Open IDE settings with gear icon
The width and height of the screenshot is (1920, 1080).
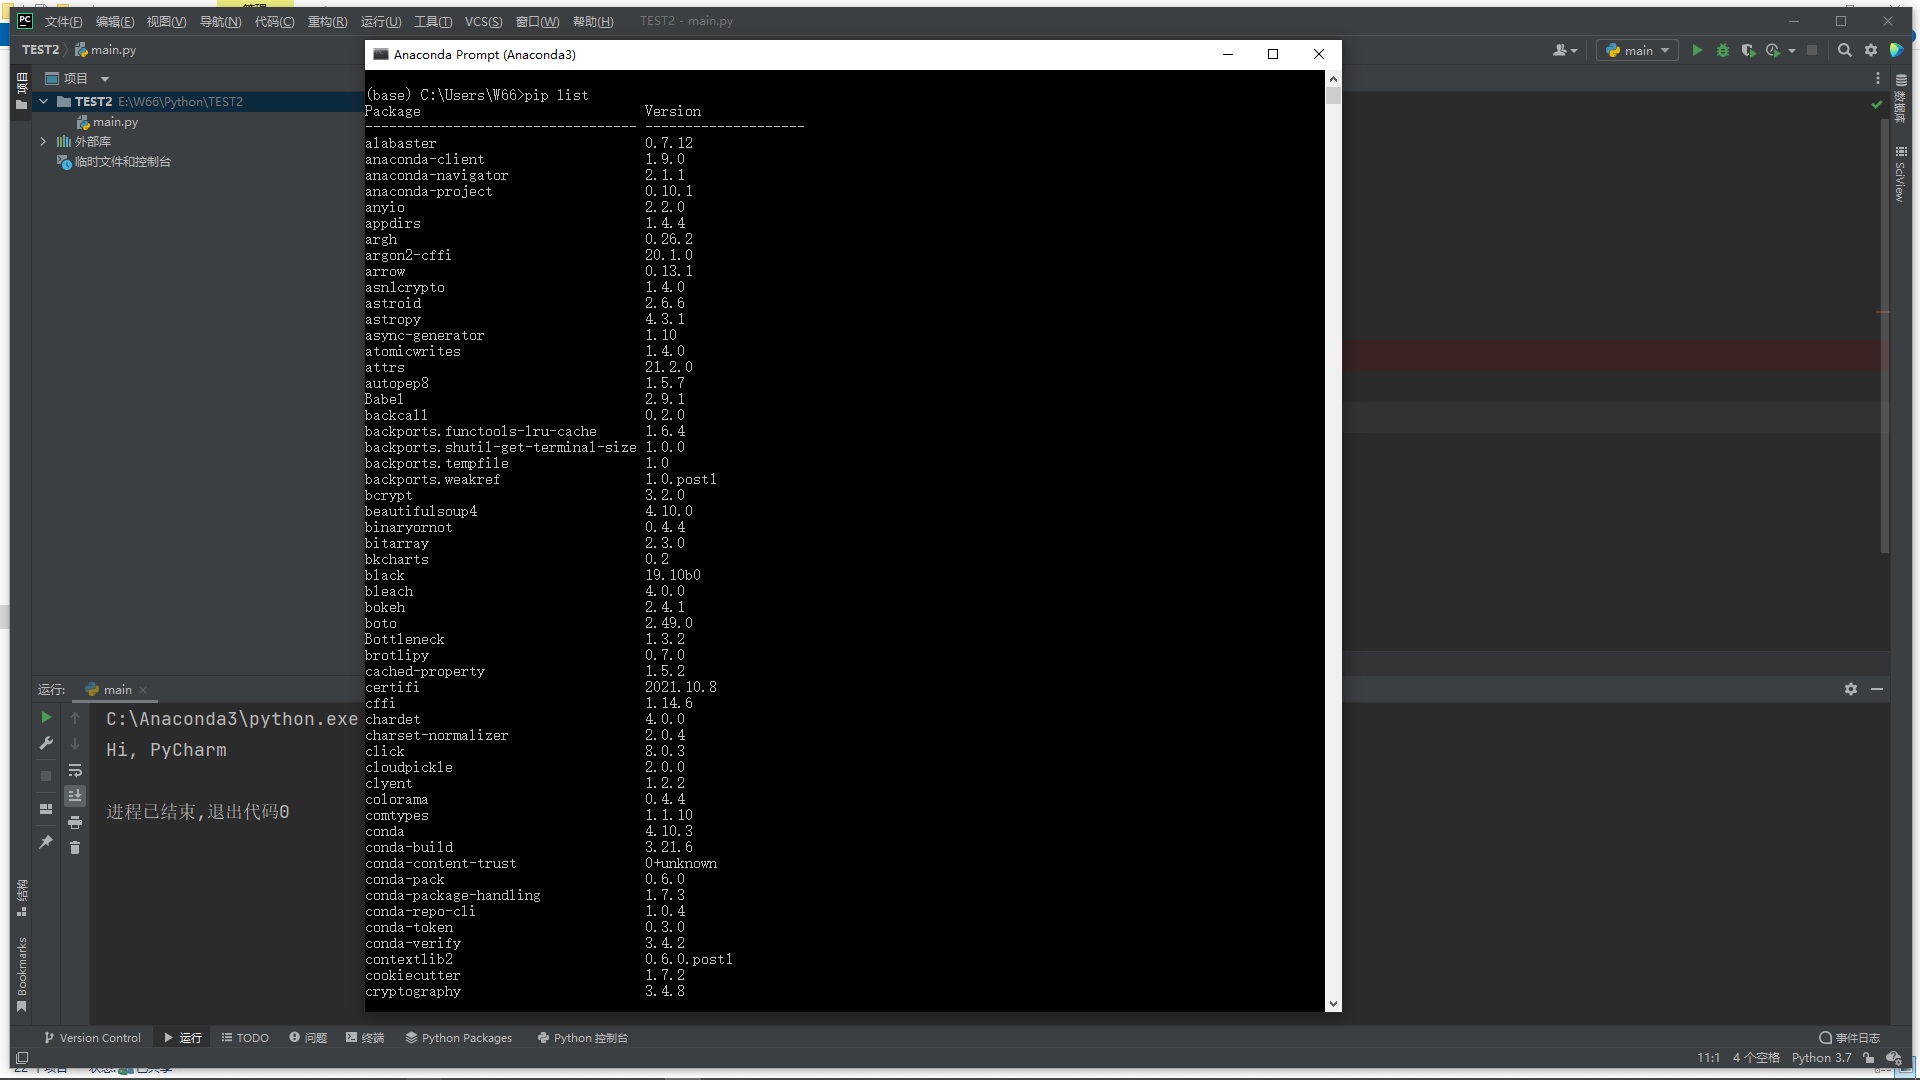1869,50
